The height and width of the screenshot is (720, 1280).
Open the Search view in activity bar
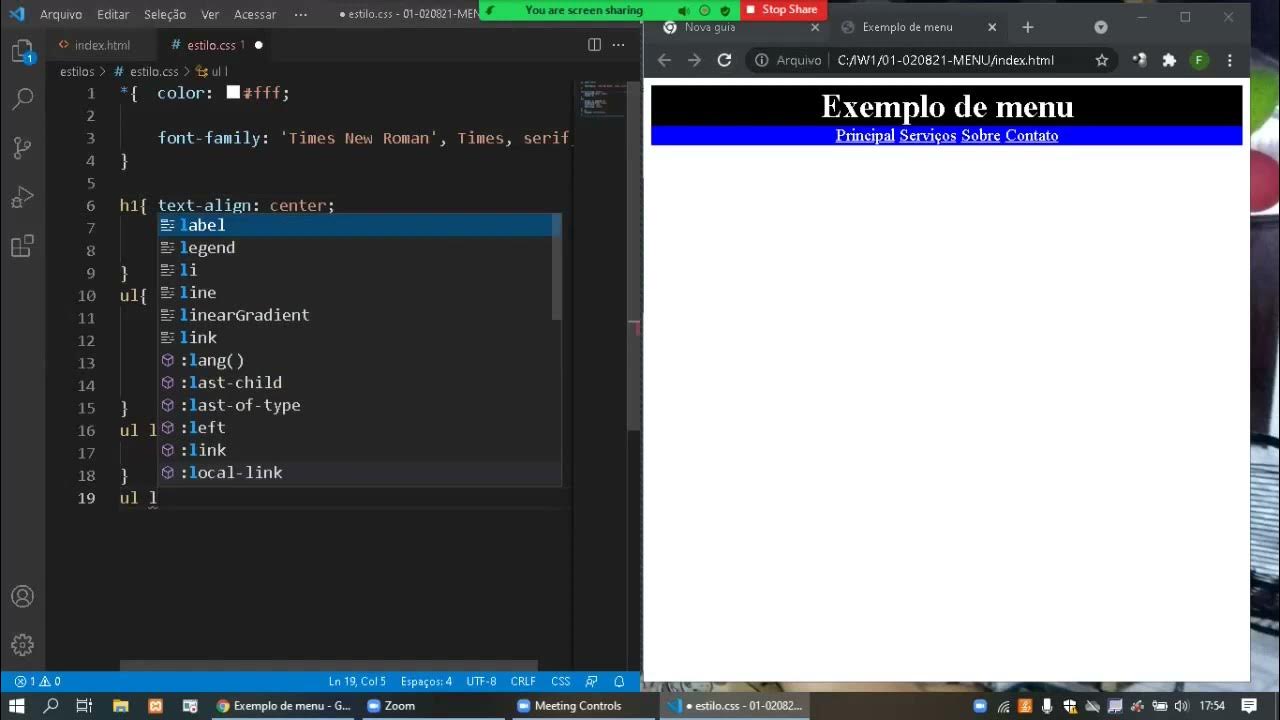[x=22, y=99]
